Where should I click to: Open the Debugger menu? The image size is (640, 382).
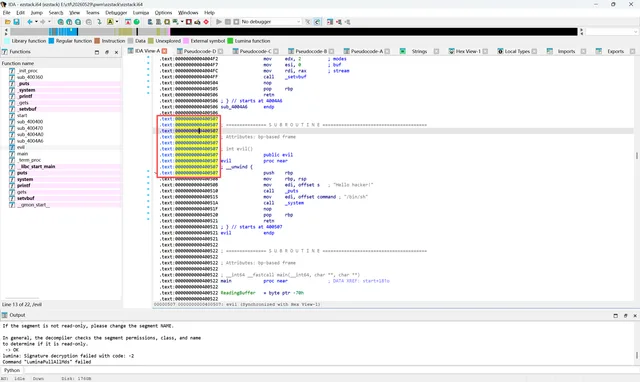[x=116, y=13]
